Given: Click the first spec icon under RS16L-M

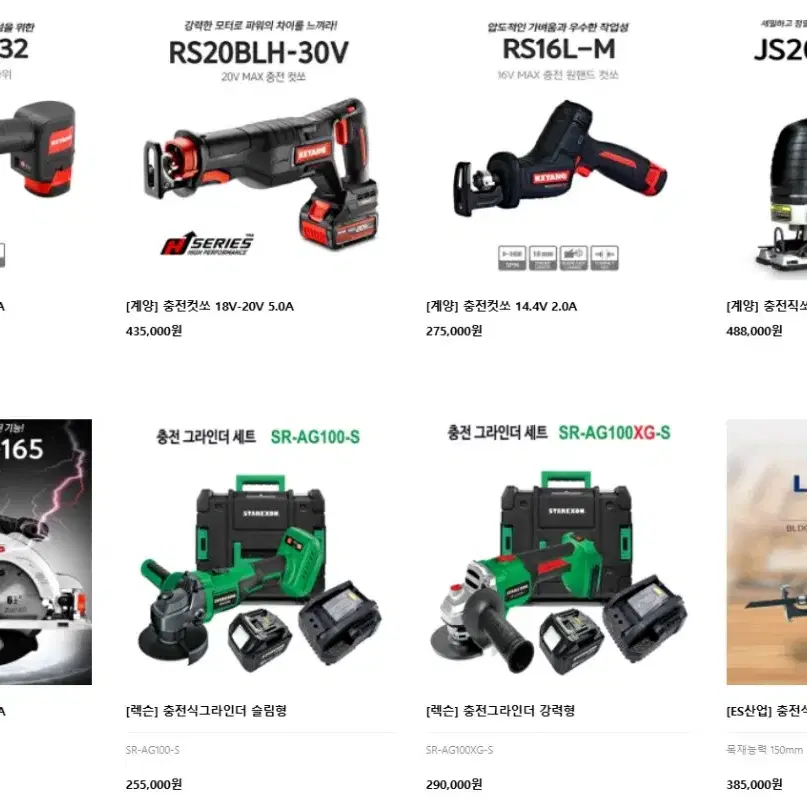Looking at the screenshot, I should point(512,258).
